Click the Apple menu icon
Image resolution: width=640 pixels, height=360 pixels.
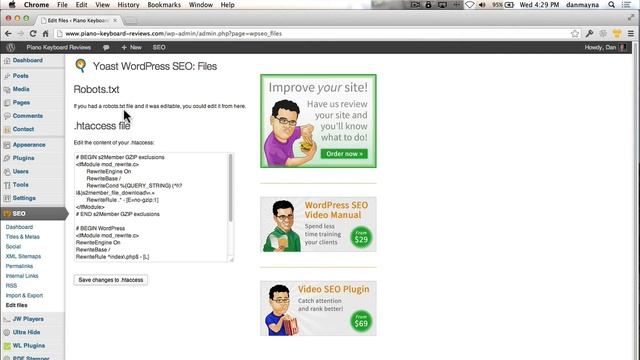tap(12, 4)
